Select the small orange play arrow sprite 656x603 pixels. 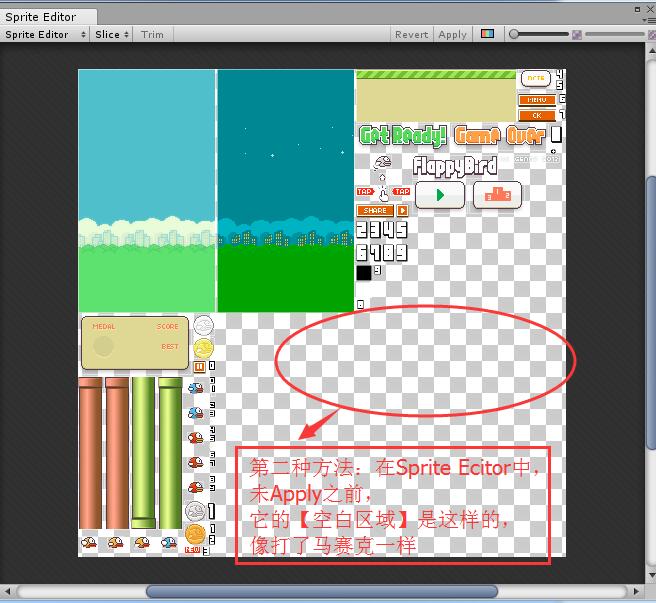[402, 210]
